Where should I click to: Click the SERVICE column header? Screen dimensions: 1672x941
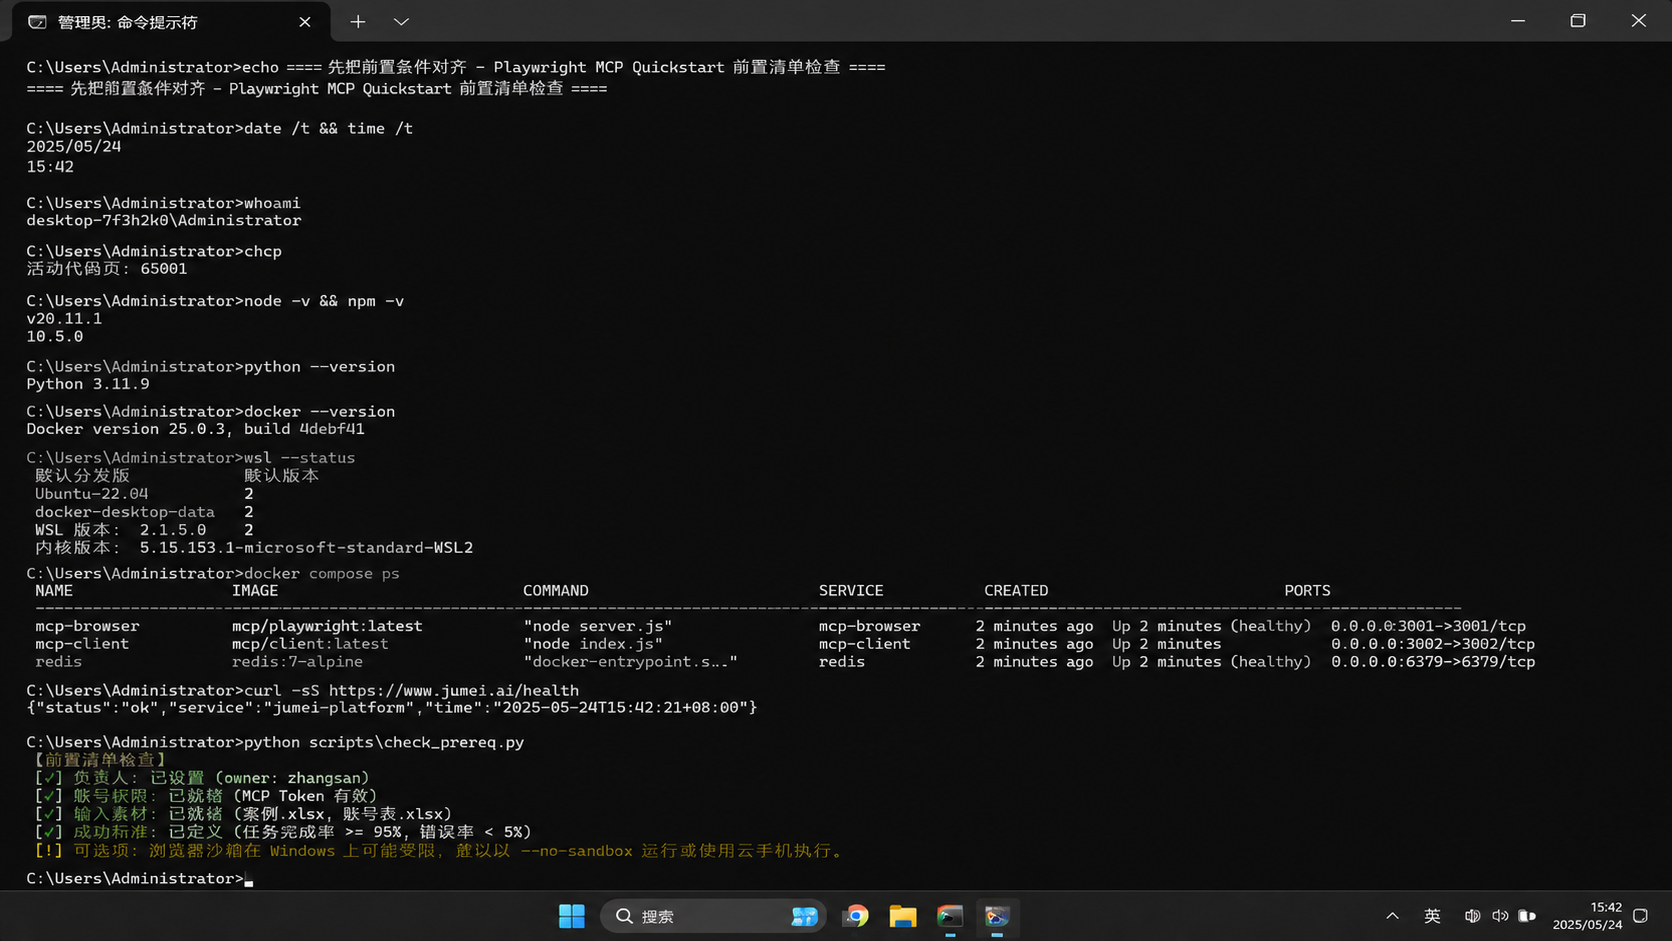click(851, 591)
